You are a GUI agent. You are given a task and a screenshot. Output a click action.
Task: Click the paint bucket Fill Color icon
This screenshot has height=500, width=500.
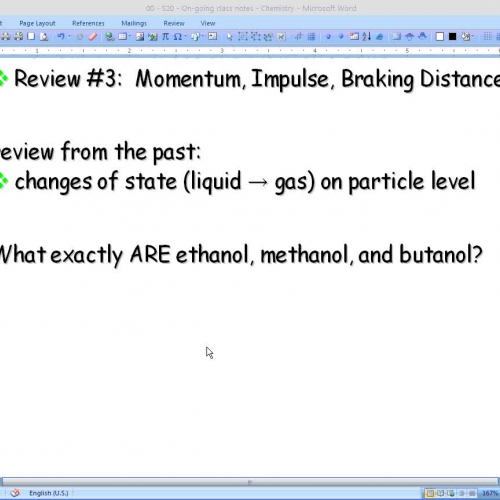pos(465,37)
